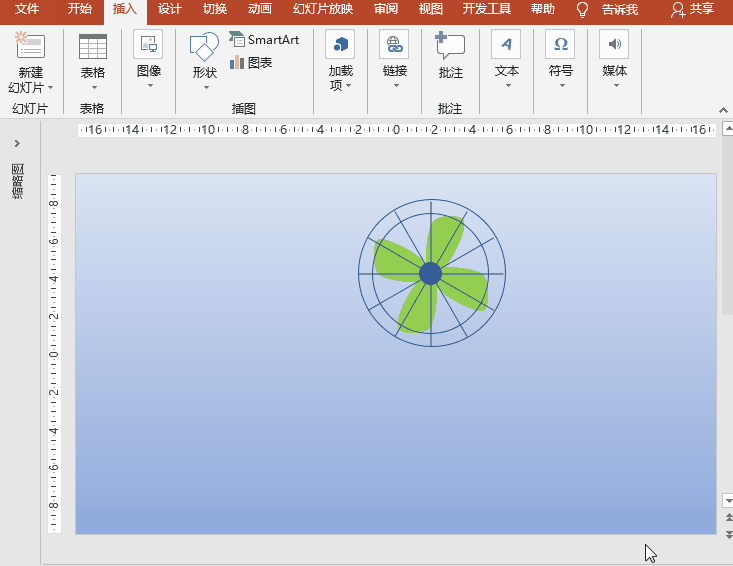Insert a 图表 (Chart)
Image resolution: width=733 pixels, height=566 pixels.
tap(251, 62)
